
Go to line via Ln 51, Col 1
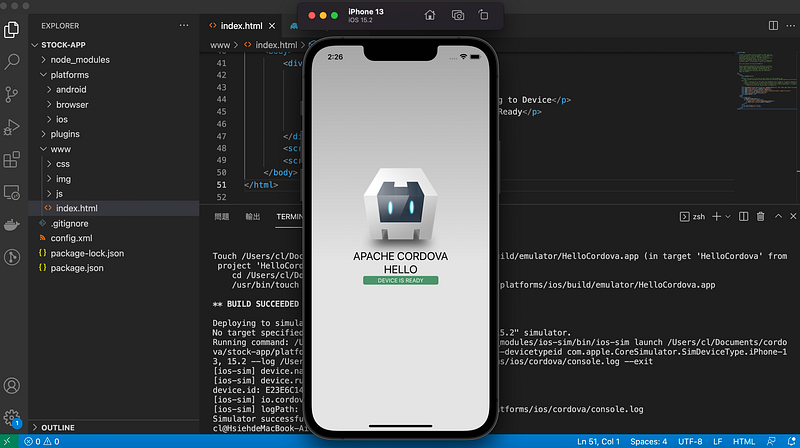click(x=598, y=441)
